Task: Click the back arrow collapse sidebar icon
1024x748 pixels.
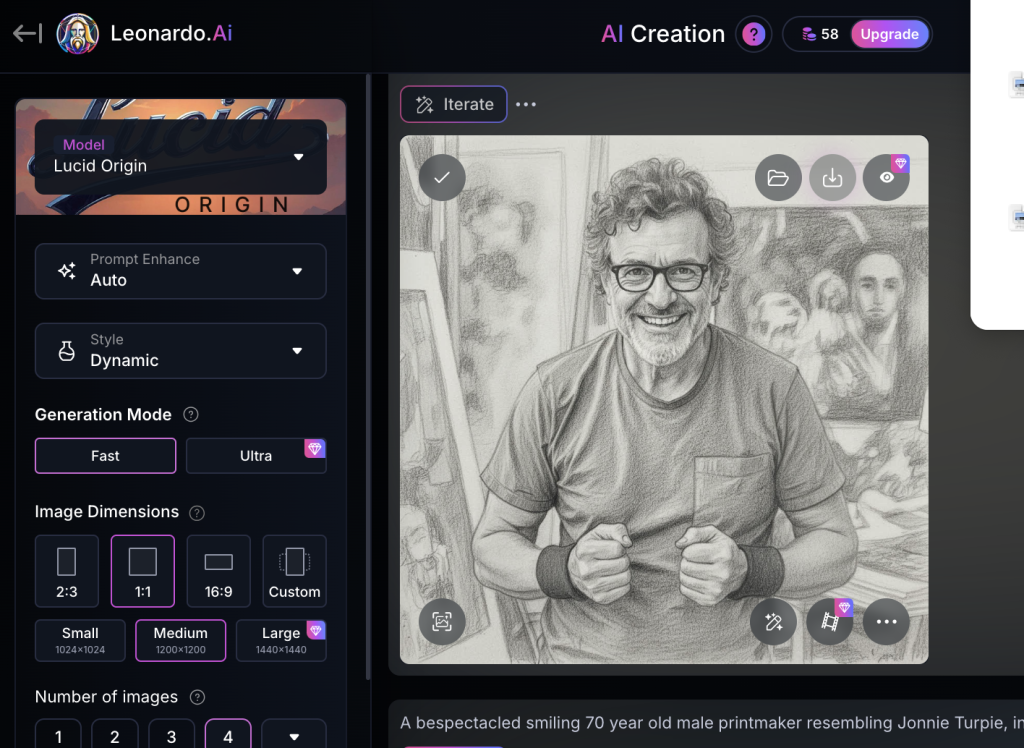Action: tap(27, 34)
